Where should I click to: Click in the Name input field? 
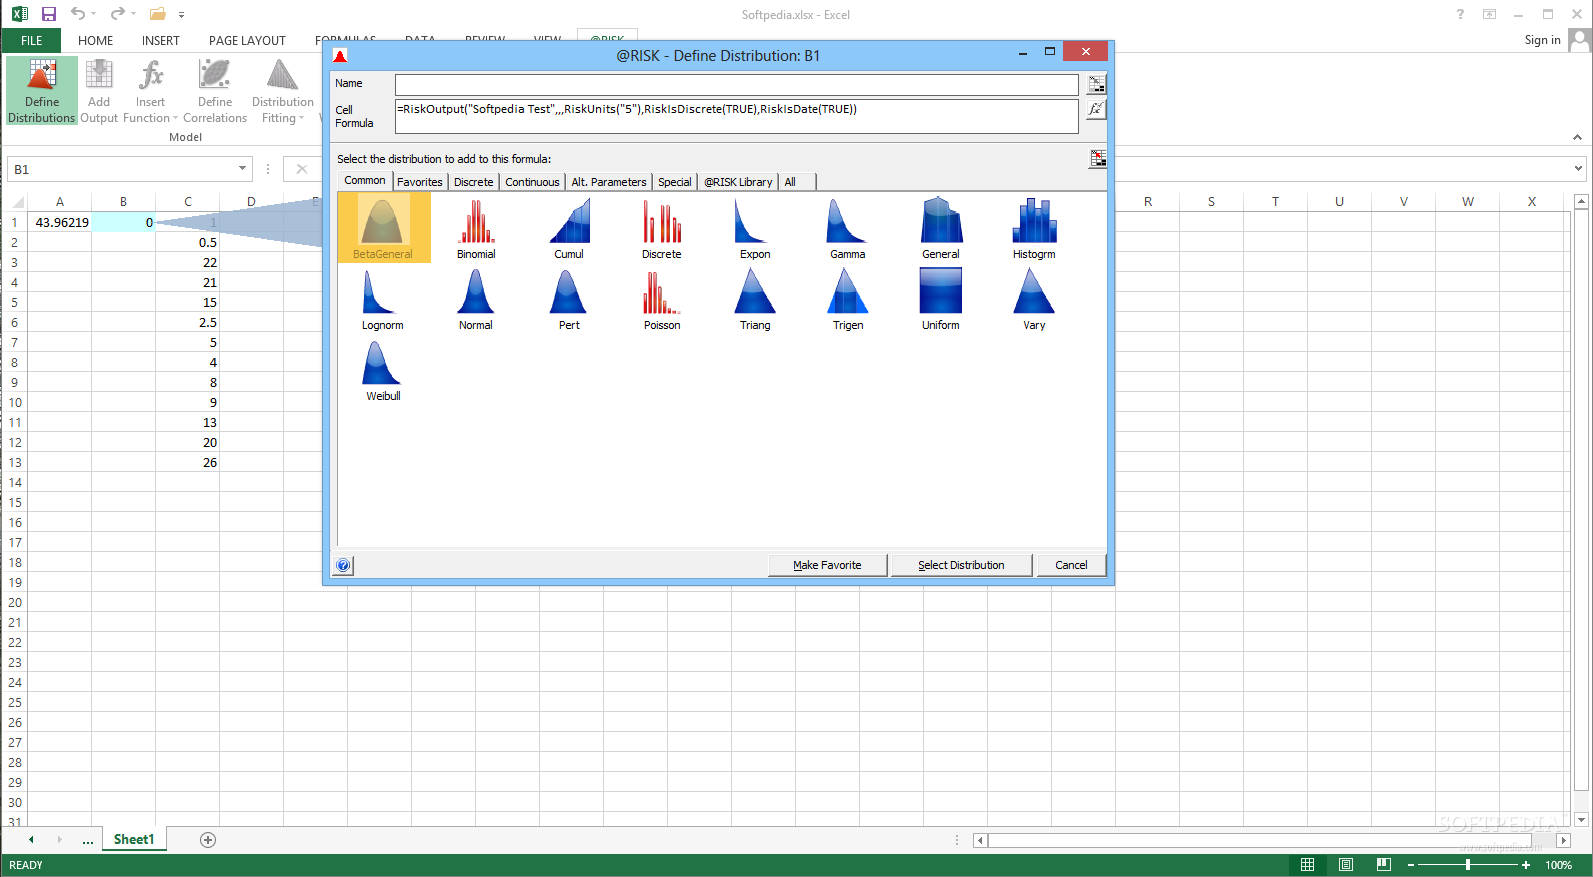pos(737,84)
